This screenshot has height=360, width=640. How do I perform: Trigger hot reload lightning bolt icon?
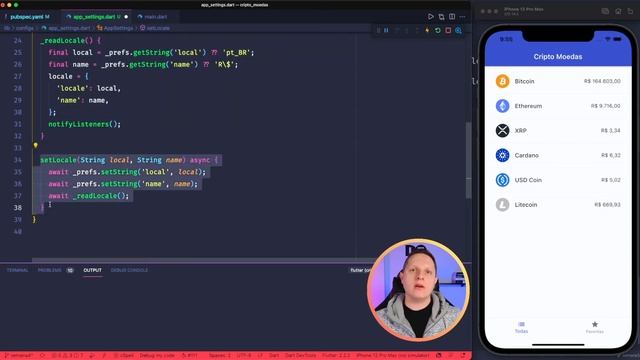[427, 31]
